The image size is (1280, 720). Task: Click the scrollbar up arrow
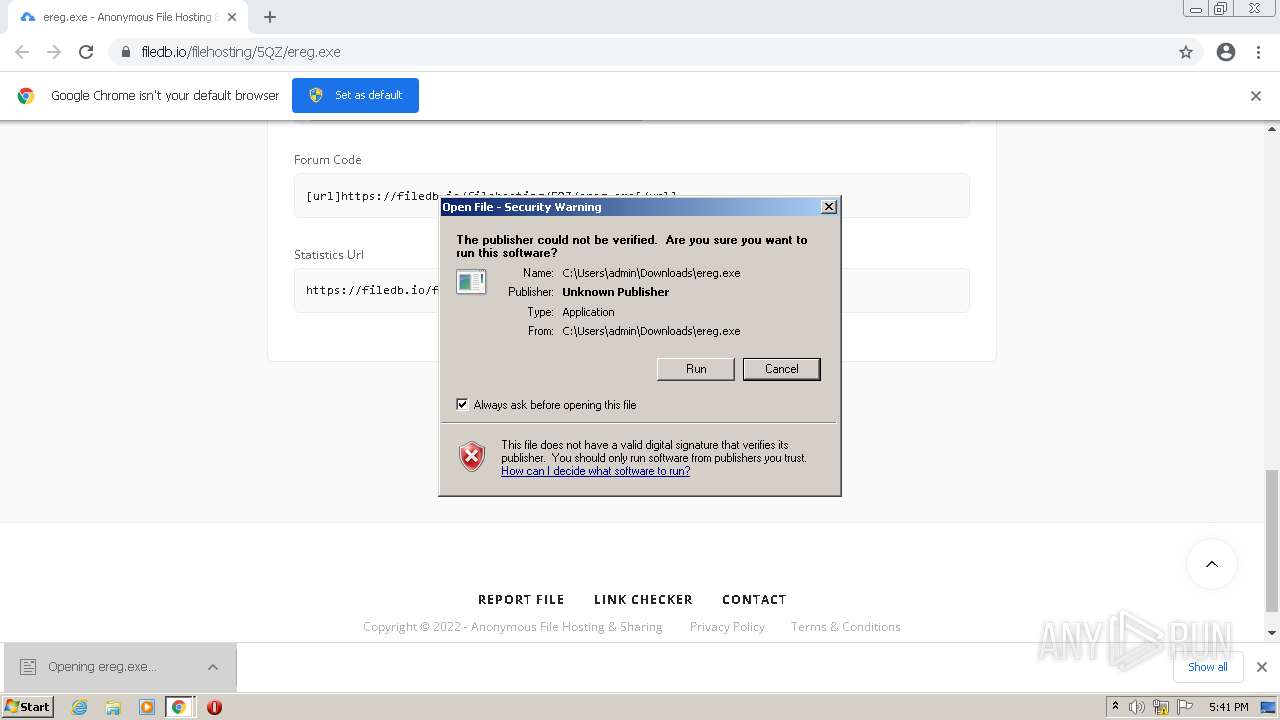click(1272, 129)
